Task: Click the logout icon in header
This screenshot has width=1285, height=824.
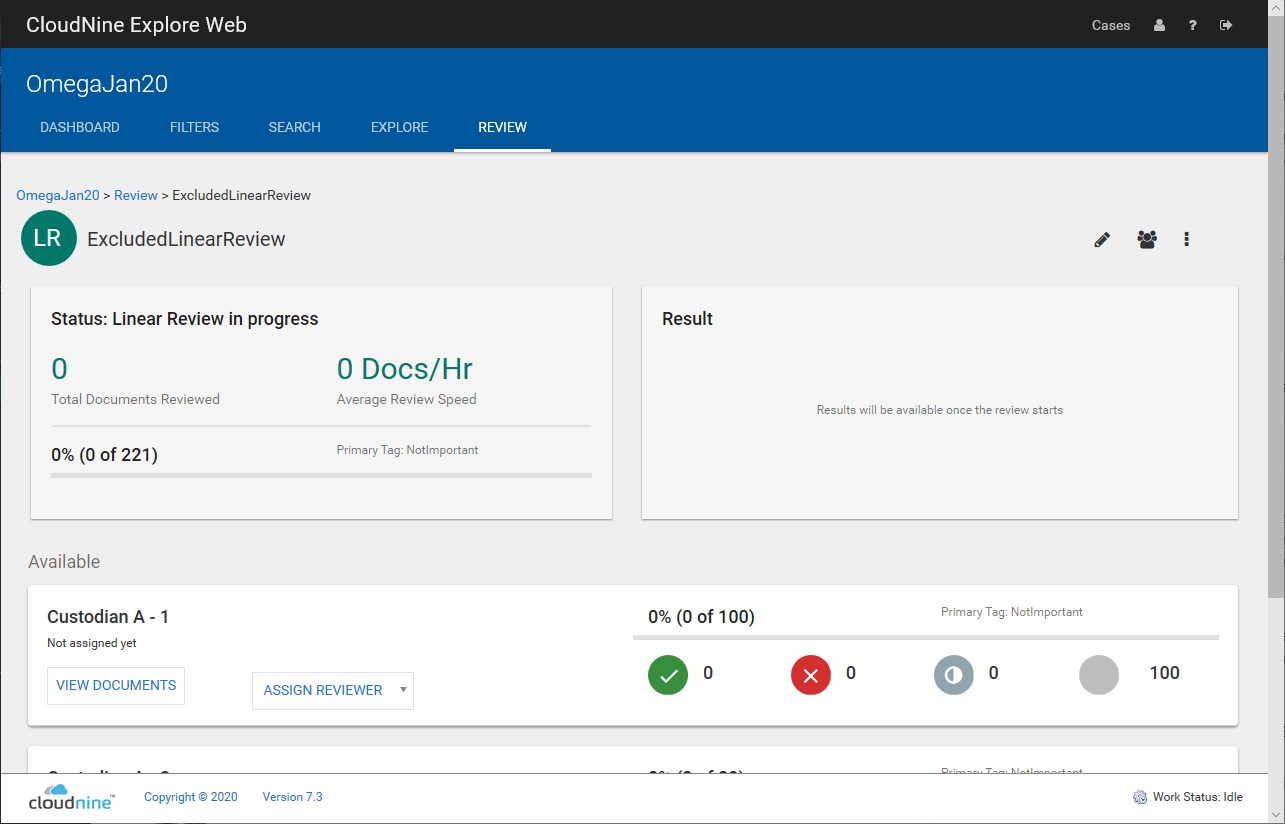Action: [1226, 25]
